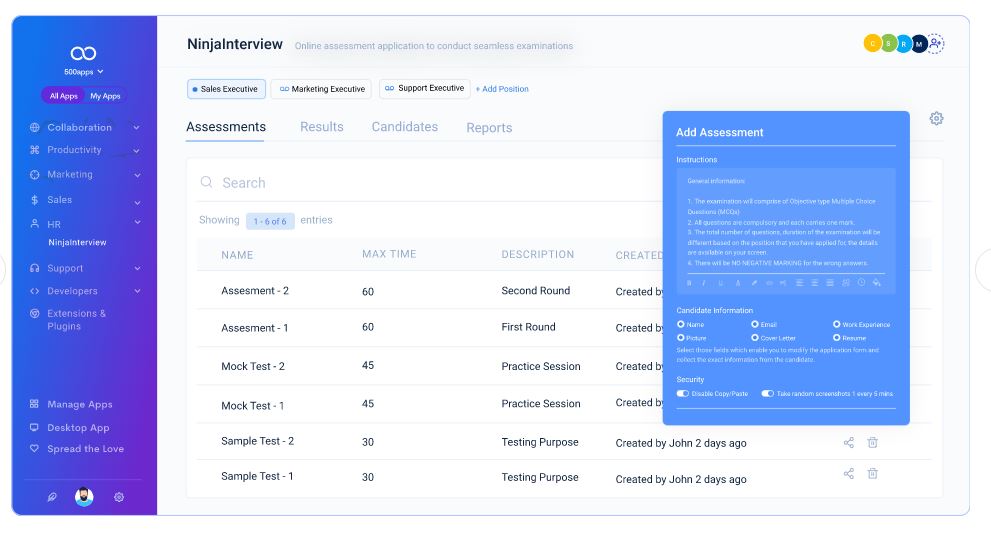Open the Spread the Love link
Viewport: 991px width, 539px height.
(x=85, y=449)
